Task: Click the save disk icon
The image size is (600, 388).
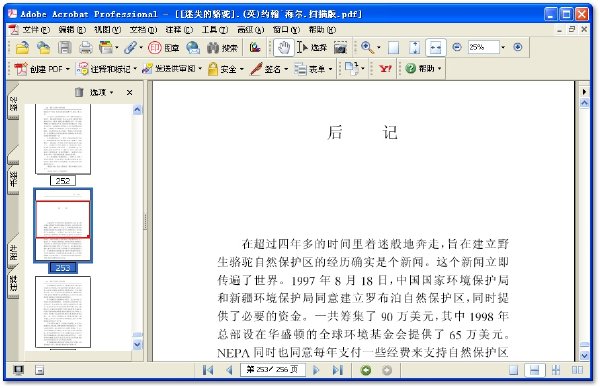Action: 65,48
